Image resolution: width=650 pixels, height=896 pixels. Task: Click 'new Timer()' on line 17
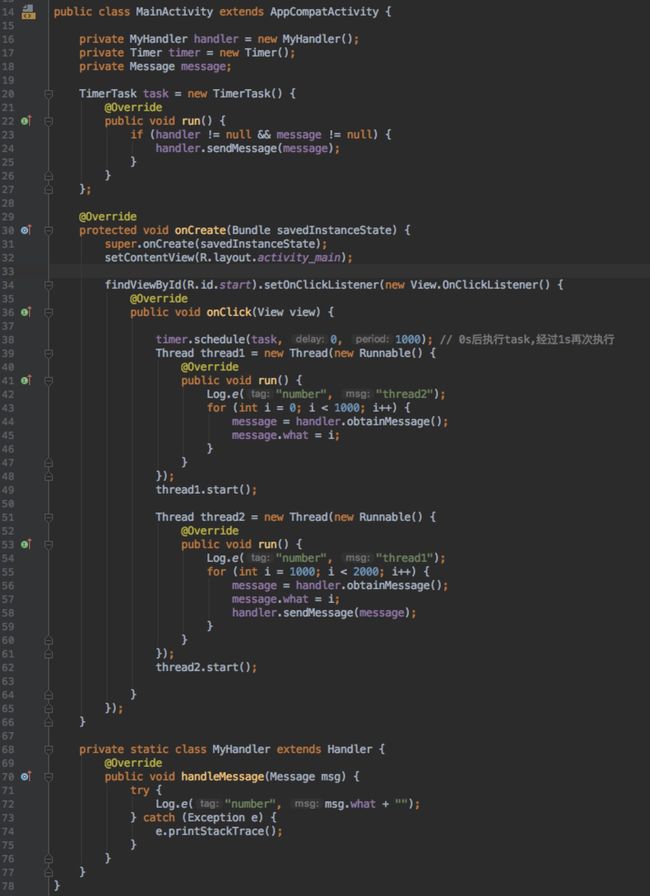(257, 53)
